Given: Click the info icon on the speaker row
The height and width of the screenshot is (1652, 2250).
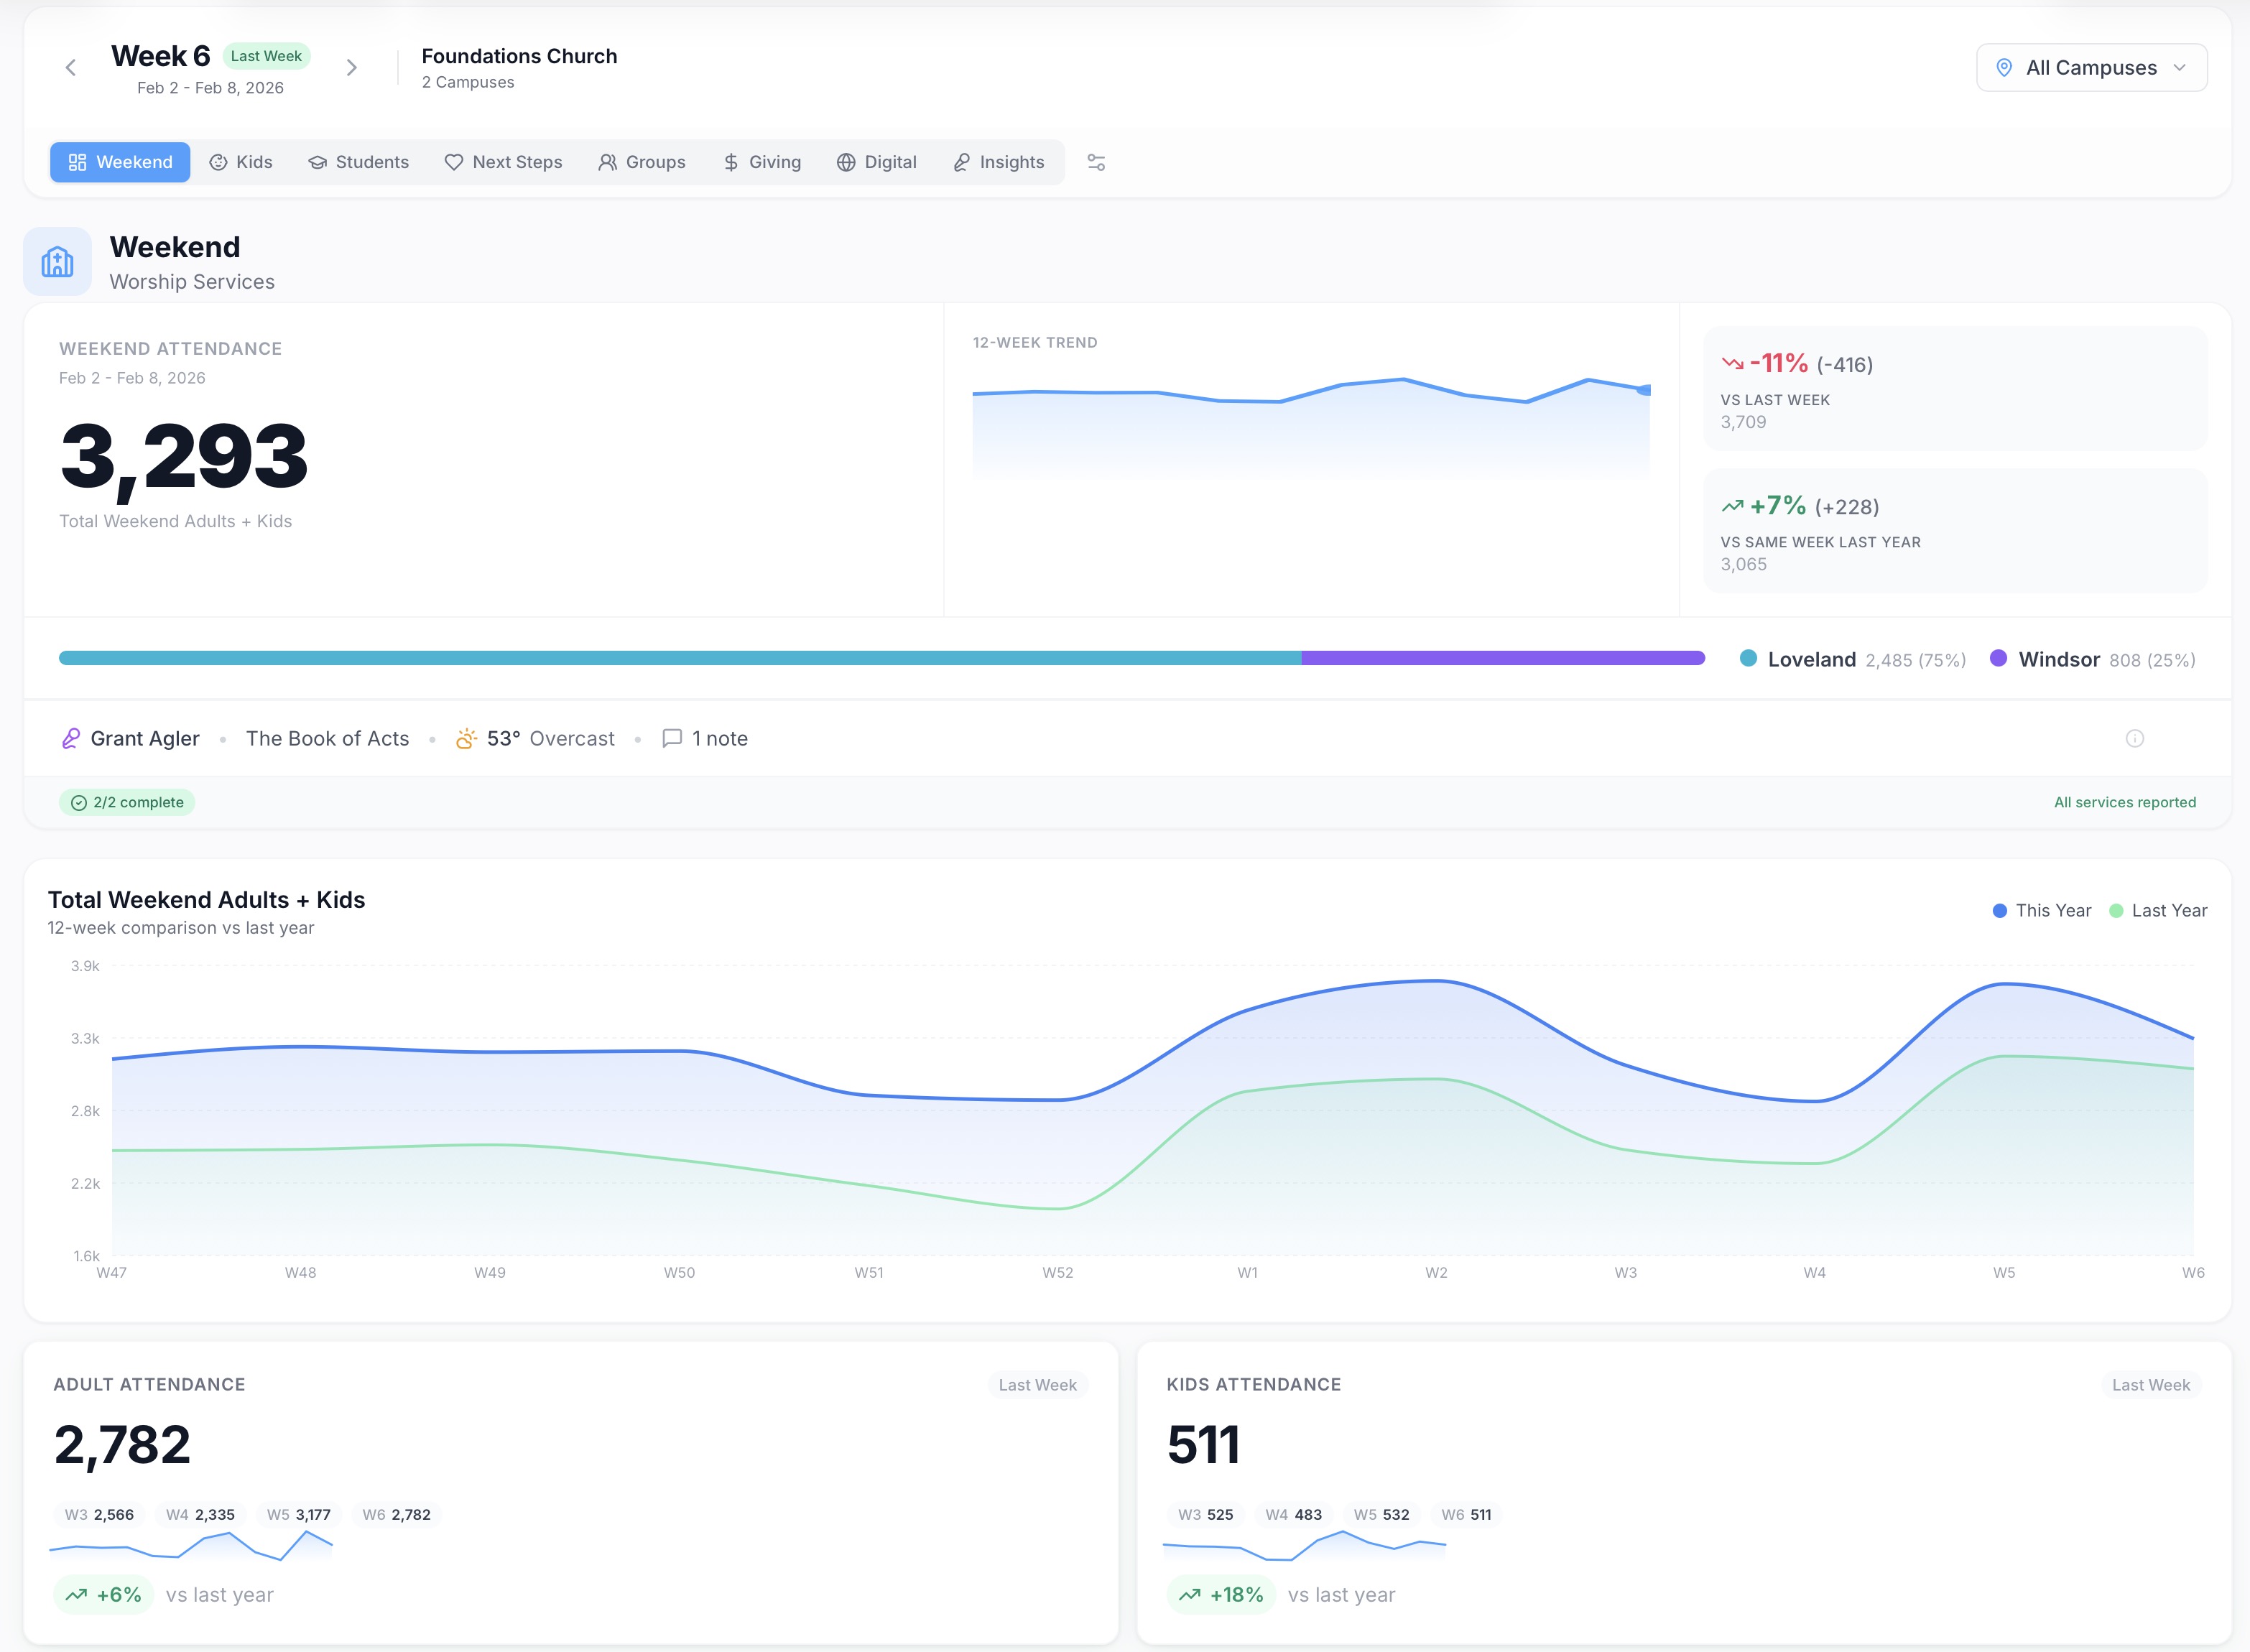Looking at the screenshot, I should (x=2135, y=738).
